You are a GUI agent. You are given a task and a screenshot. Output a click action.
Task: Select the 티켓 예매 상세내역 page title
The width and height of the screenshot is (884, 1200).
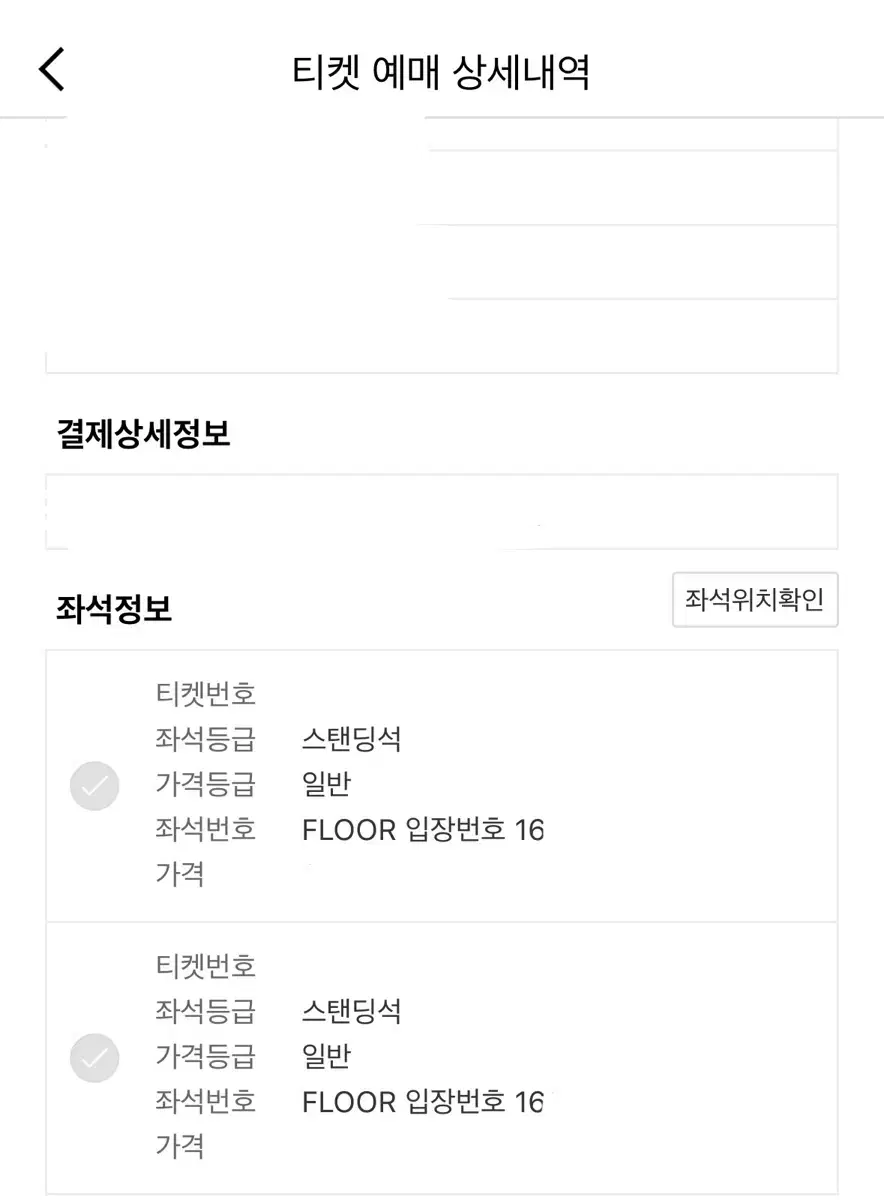coord(441,72)
